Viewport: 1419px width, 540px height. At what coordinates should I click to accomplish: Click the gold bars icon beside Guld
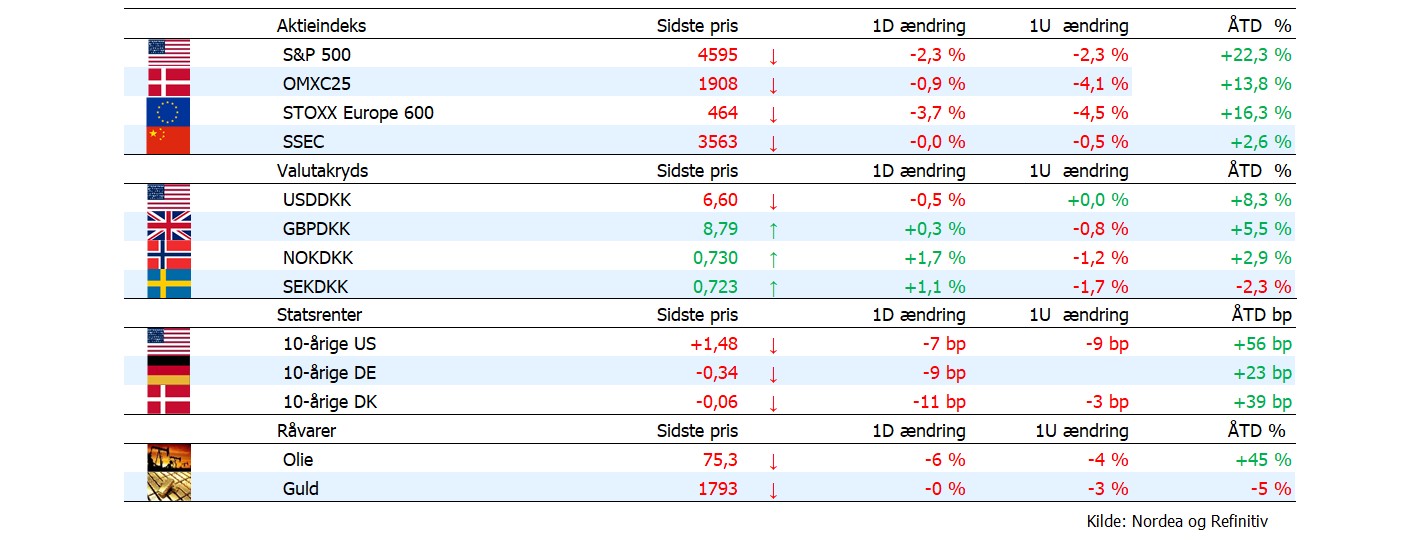[168, 487]
